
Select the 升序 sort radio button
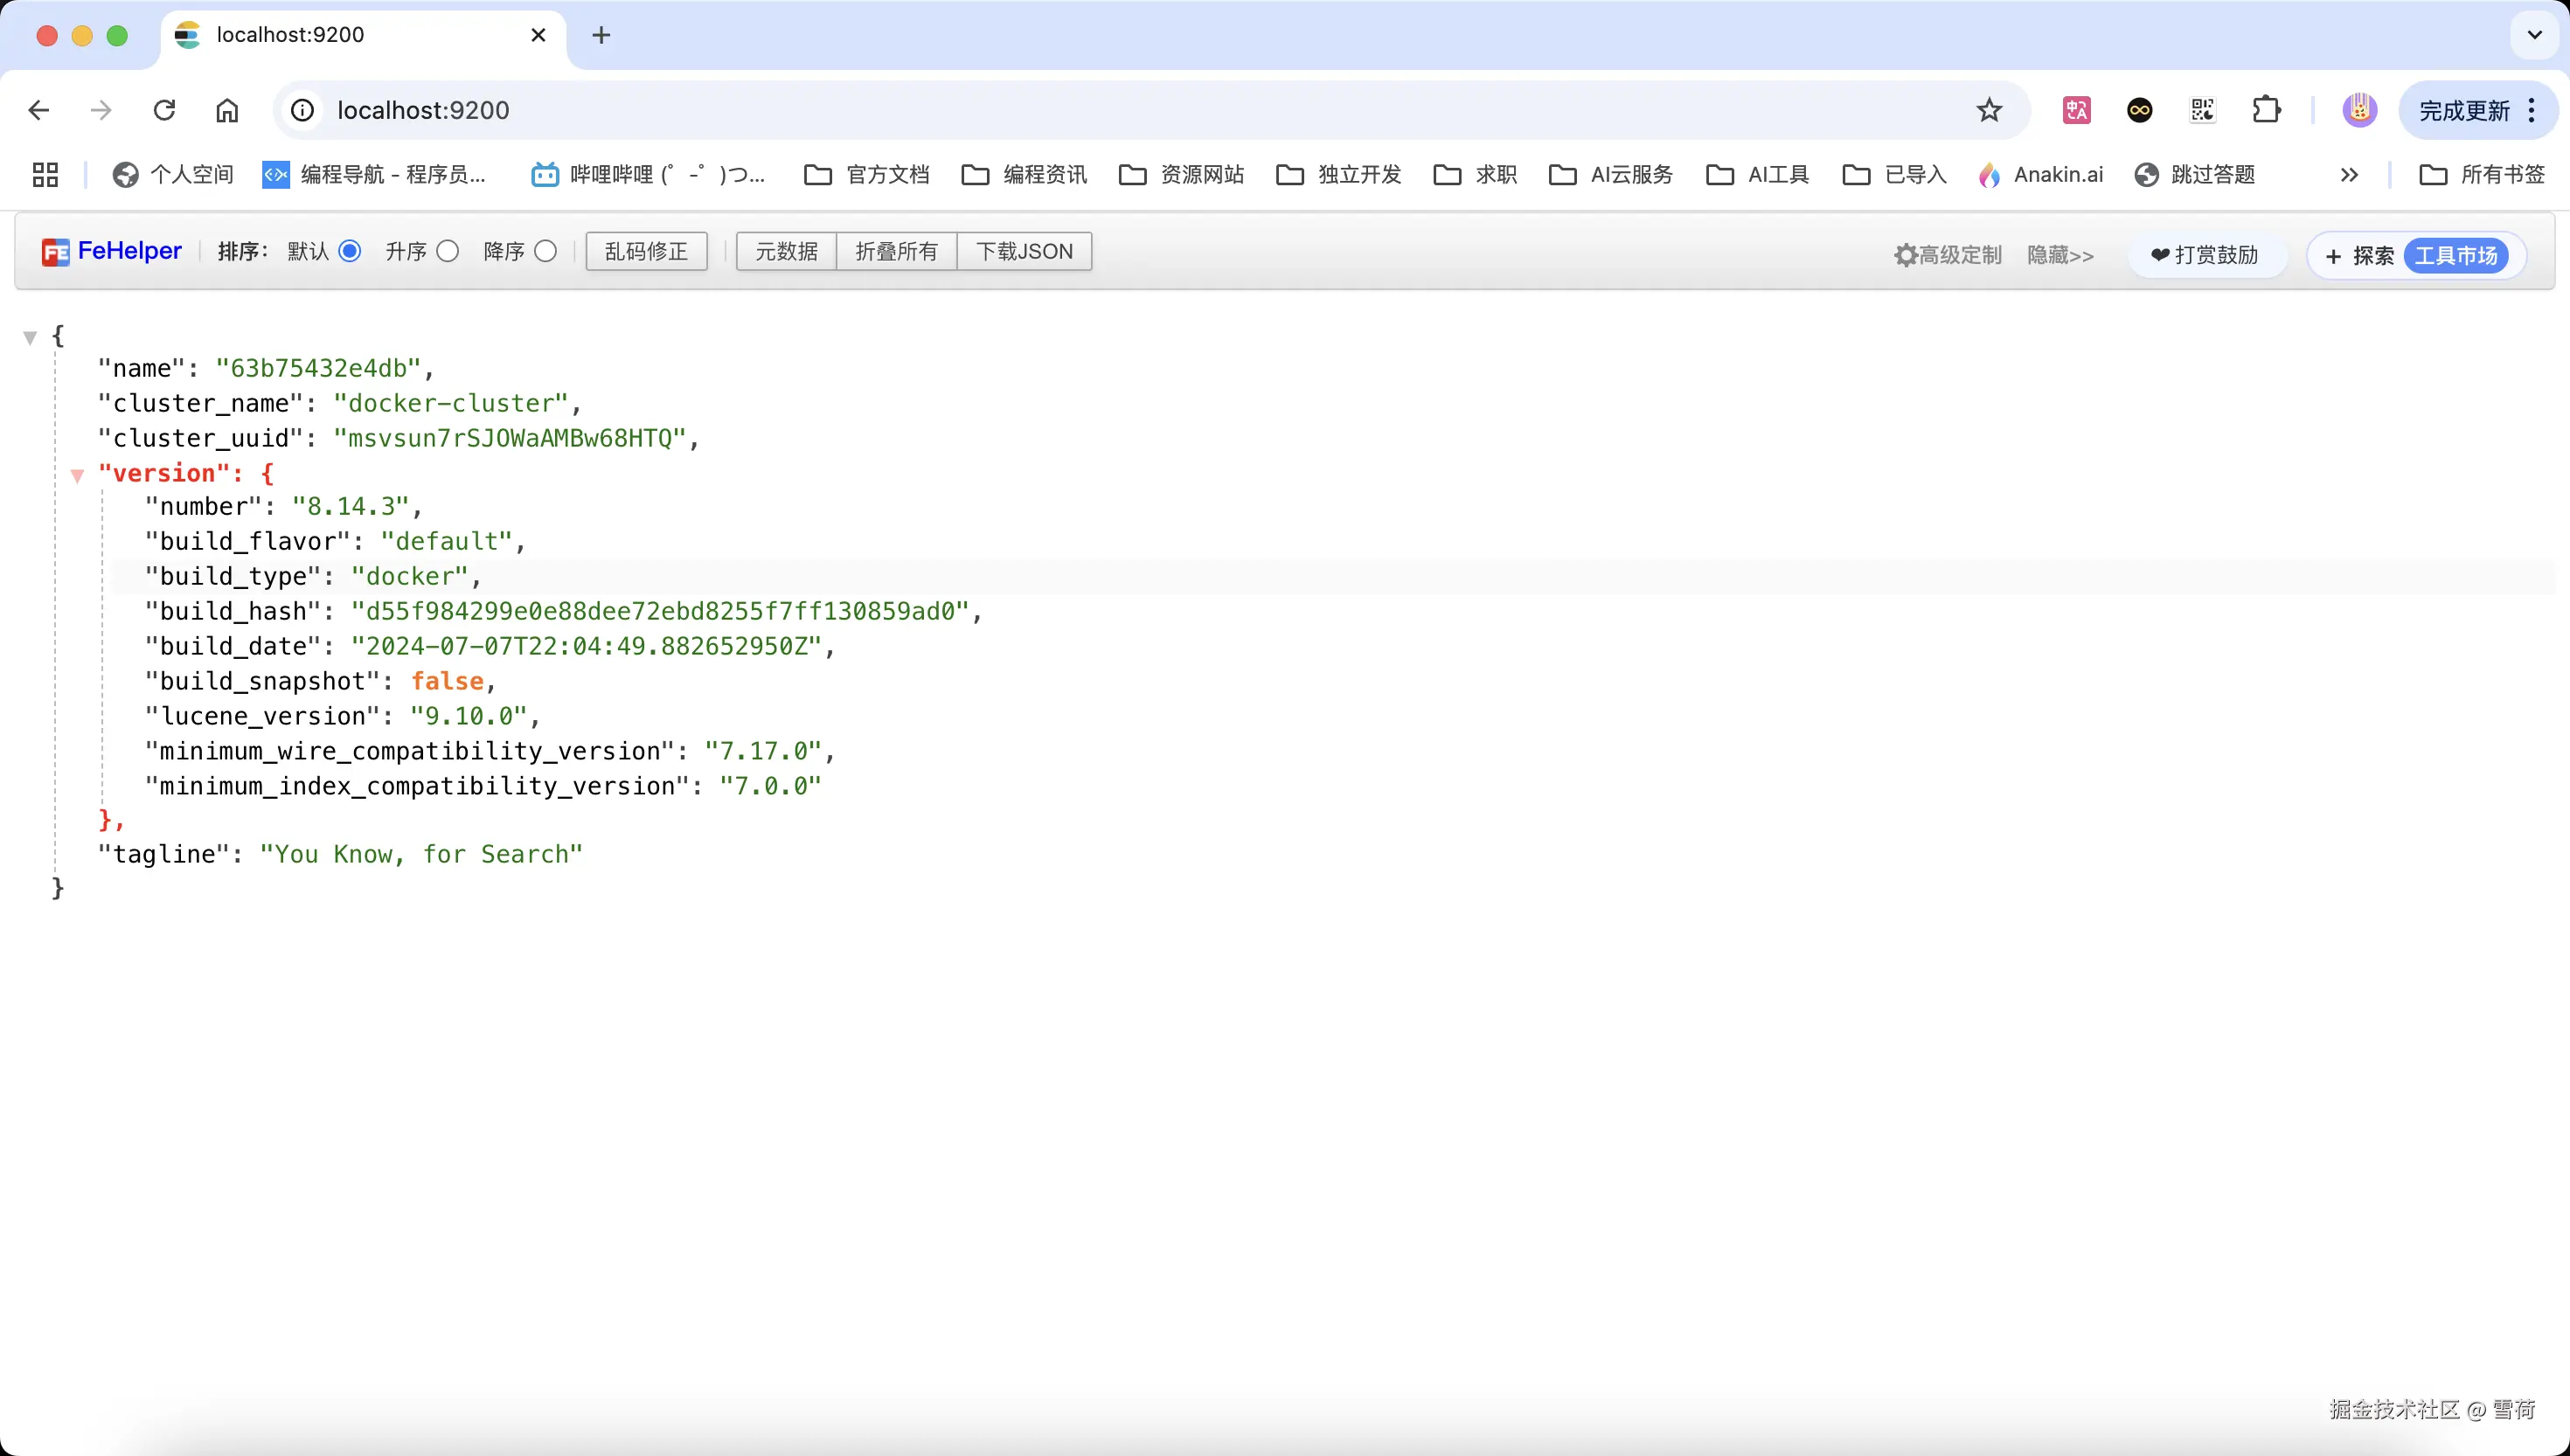tap(448, 251)
